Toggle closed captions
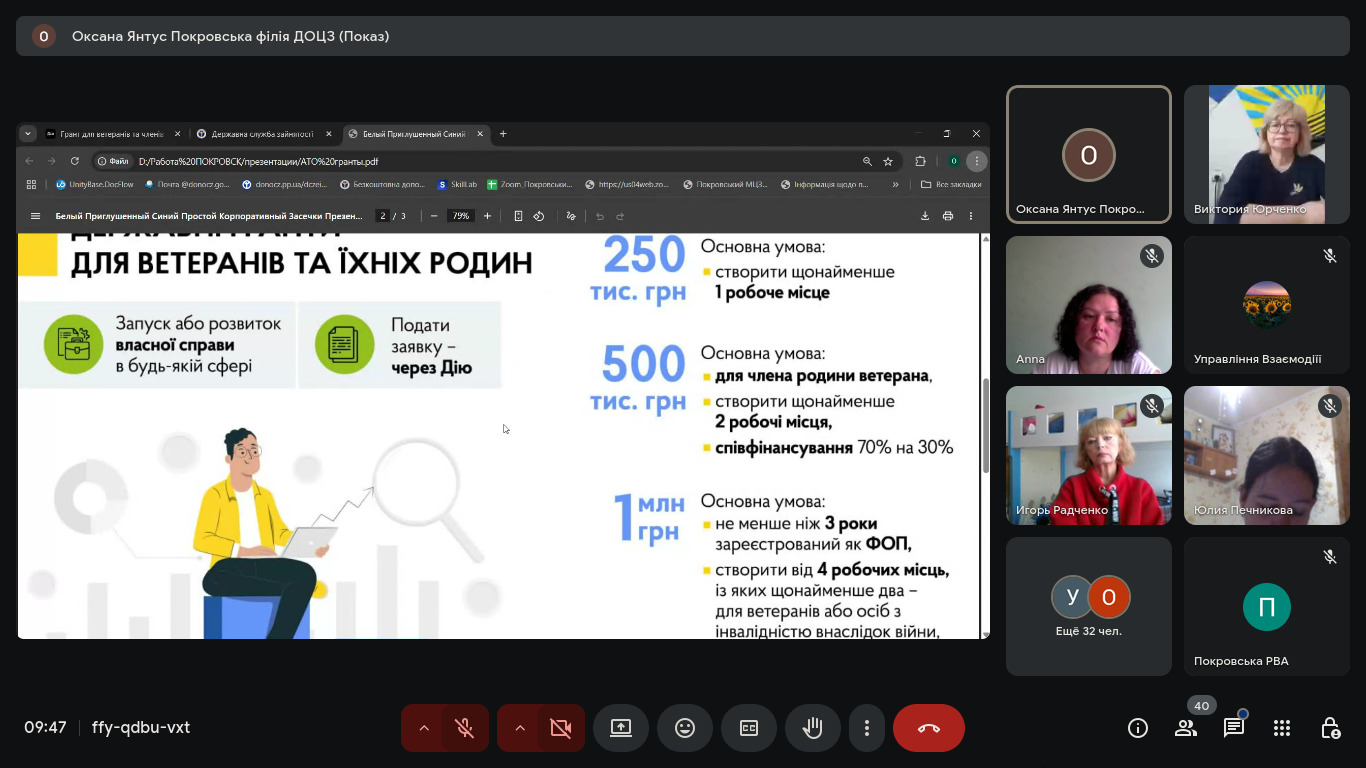Viewport: 1366px width, 768px height. [x=749, y=728]
